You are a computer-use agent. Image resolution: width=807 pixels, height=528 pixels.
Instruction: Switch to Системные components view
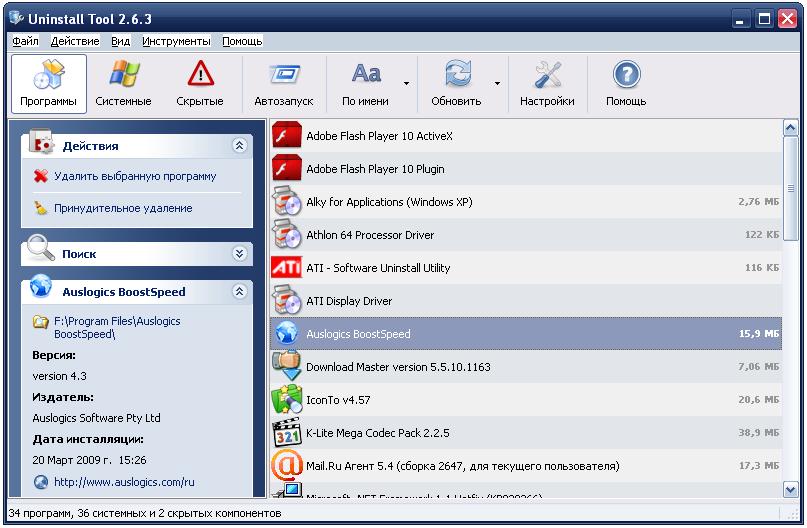coord(123,84)
